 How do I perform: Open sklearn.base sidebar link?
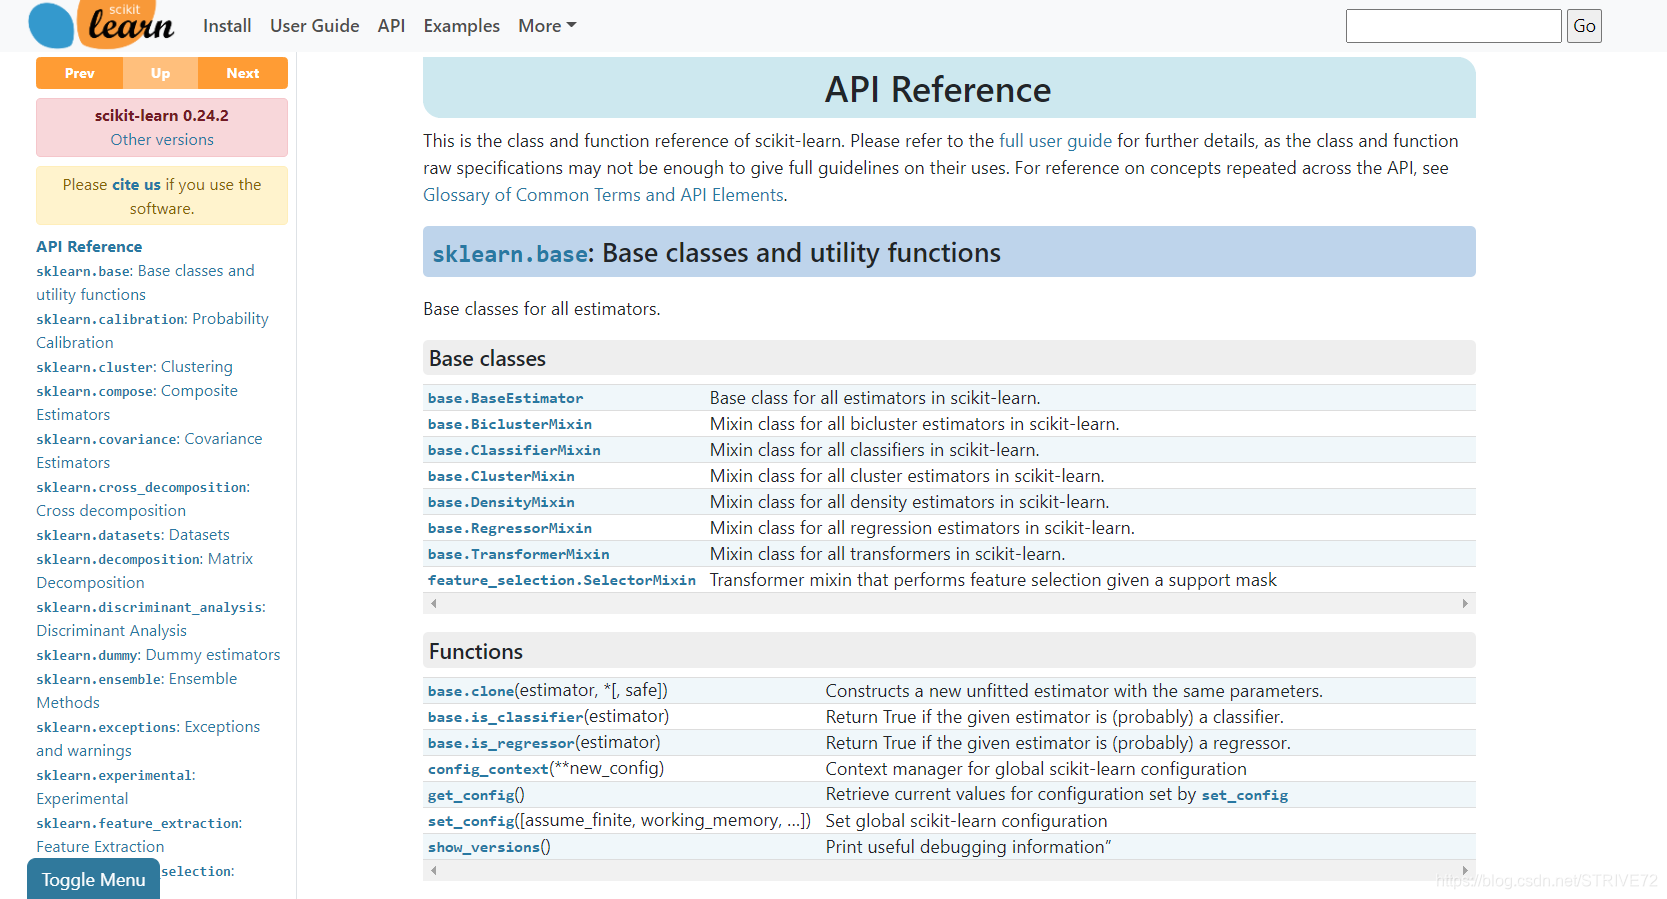[145, 282]
